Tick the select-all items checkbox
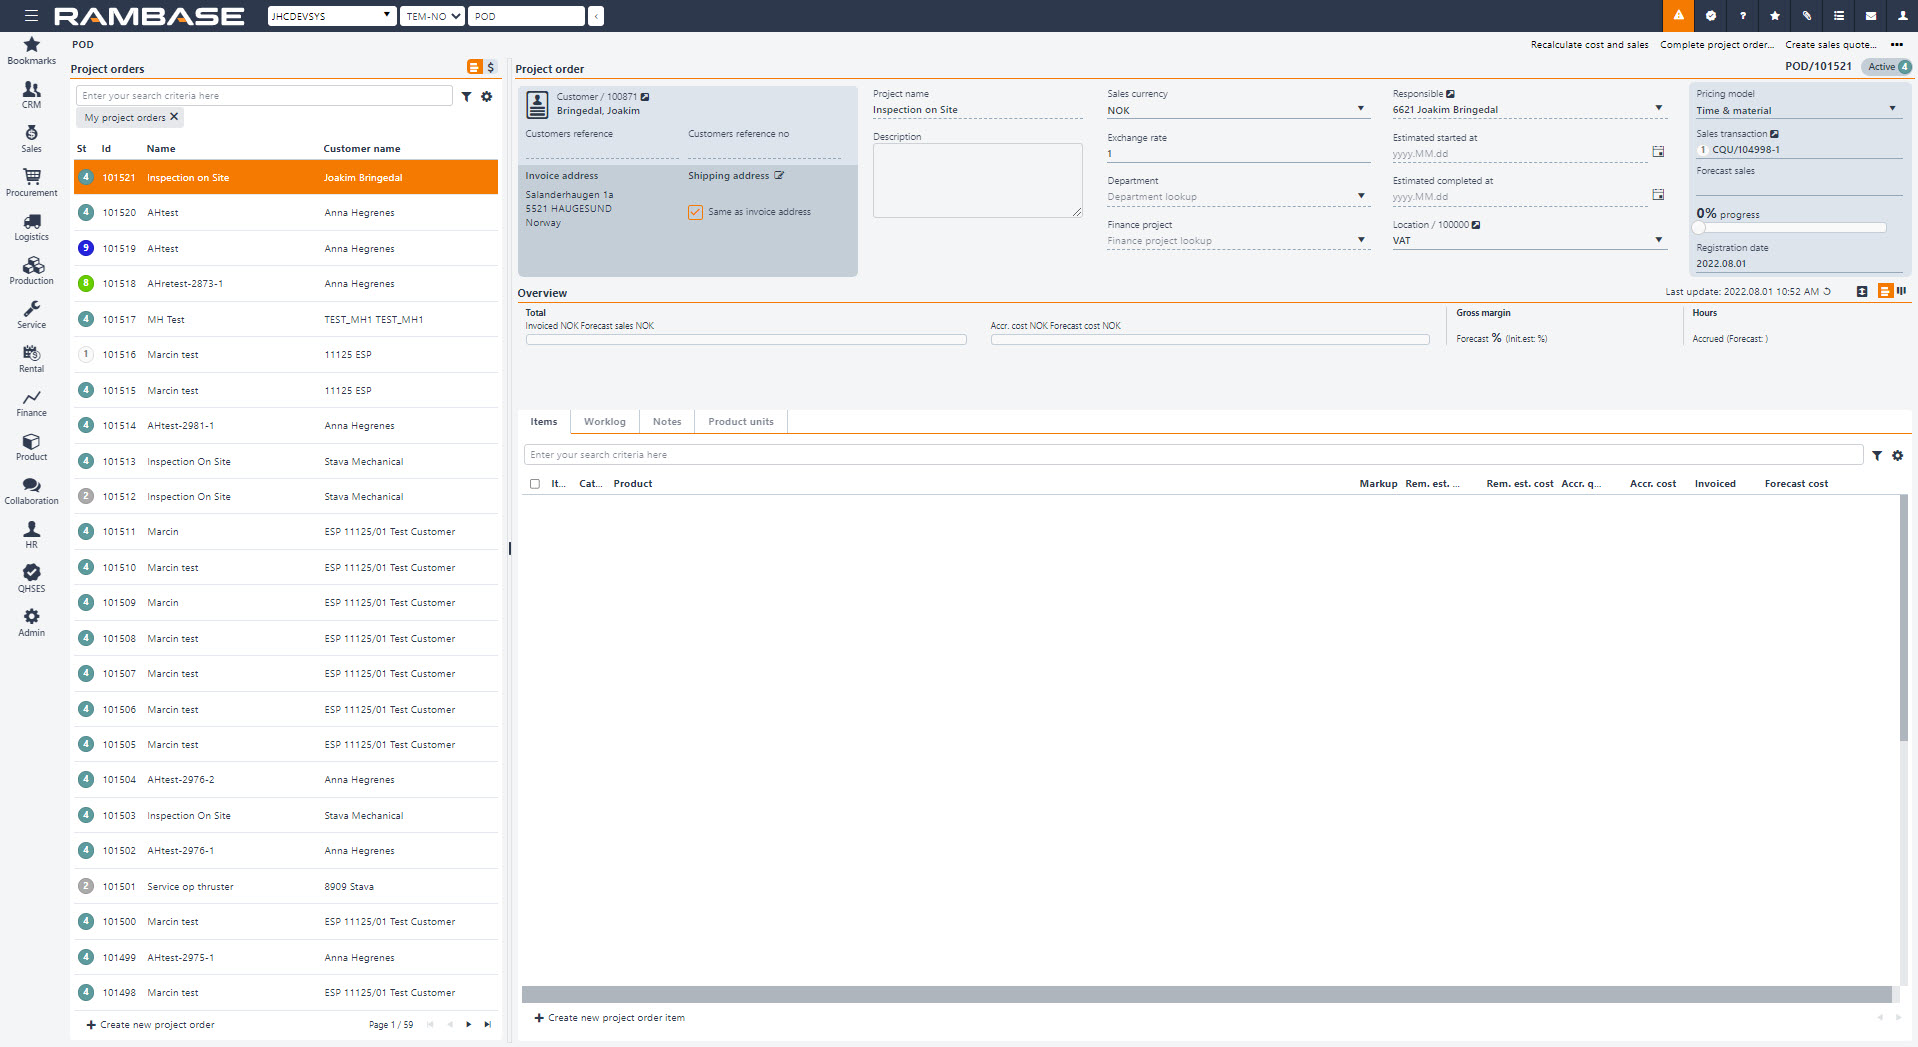This screenshot has height=1047, width=1918. coord(535,484)
